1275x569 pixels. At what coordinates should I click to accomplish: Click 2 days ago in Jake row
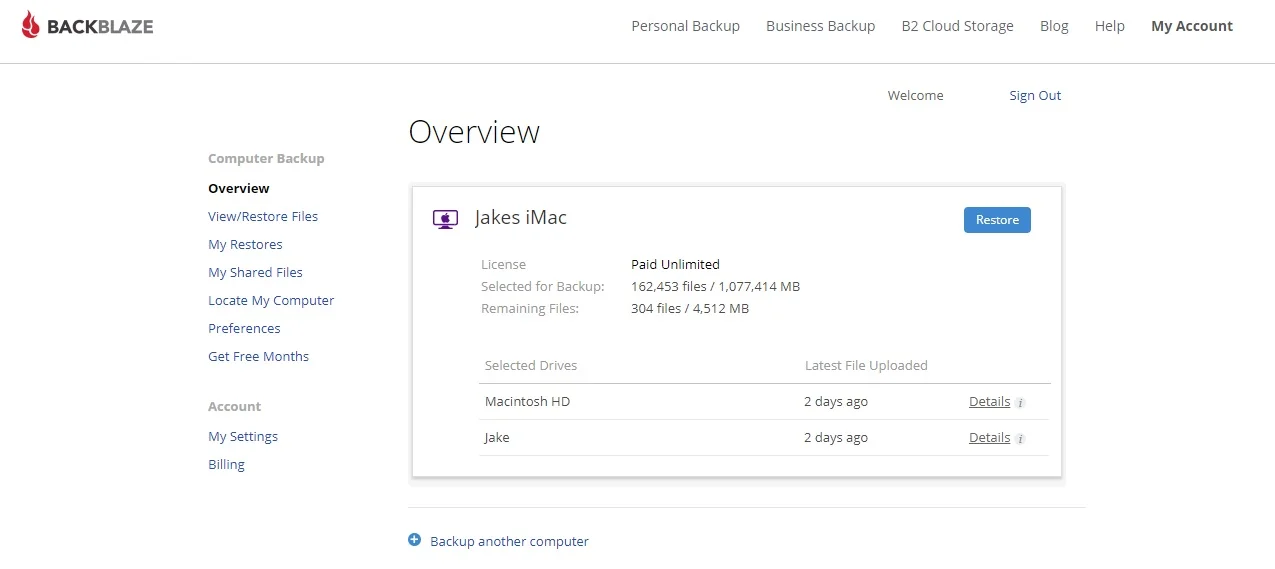[x=836, y=437]
